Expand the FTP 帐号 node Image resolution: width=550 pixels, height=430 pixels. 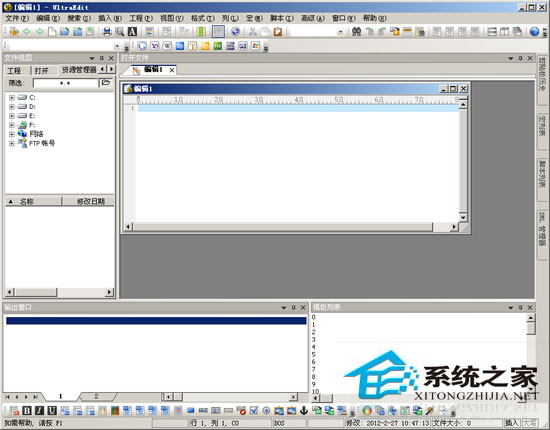coord(12,143)
